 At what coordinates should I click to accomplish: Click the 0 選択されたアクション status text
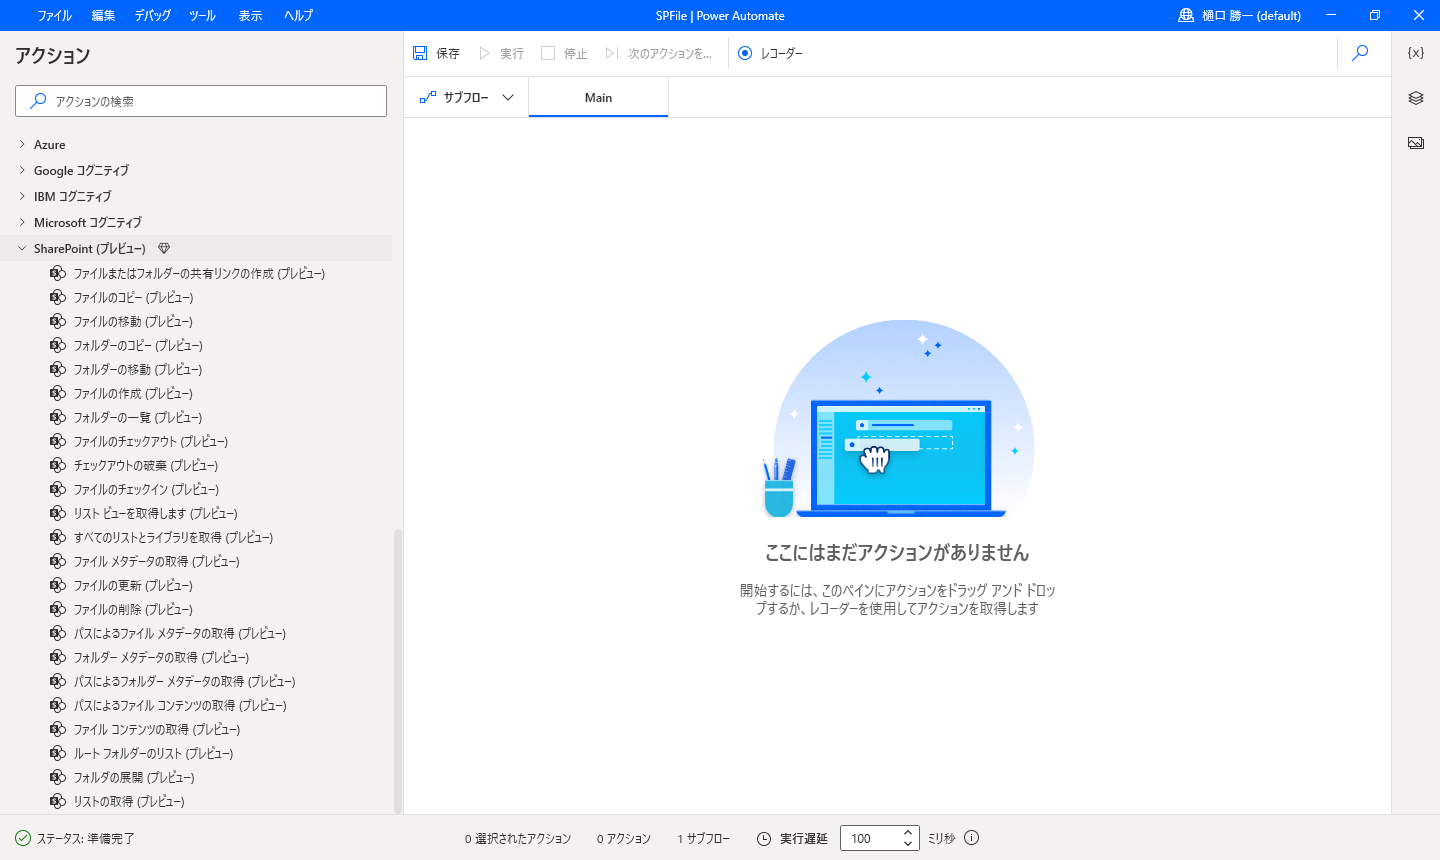(518, 838)
